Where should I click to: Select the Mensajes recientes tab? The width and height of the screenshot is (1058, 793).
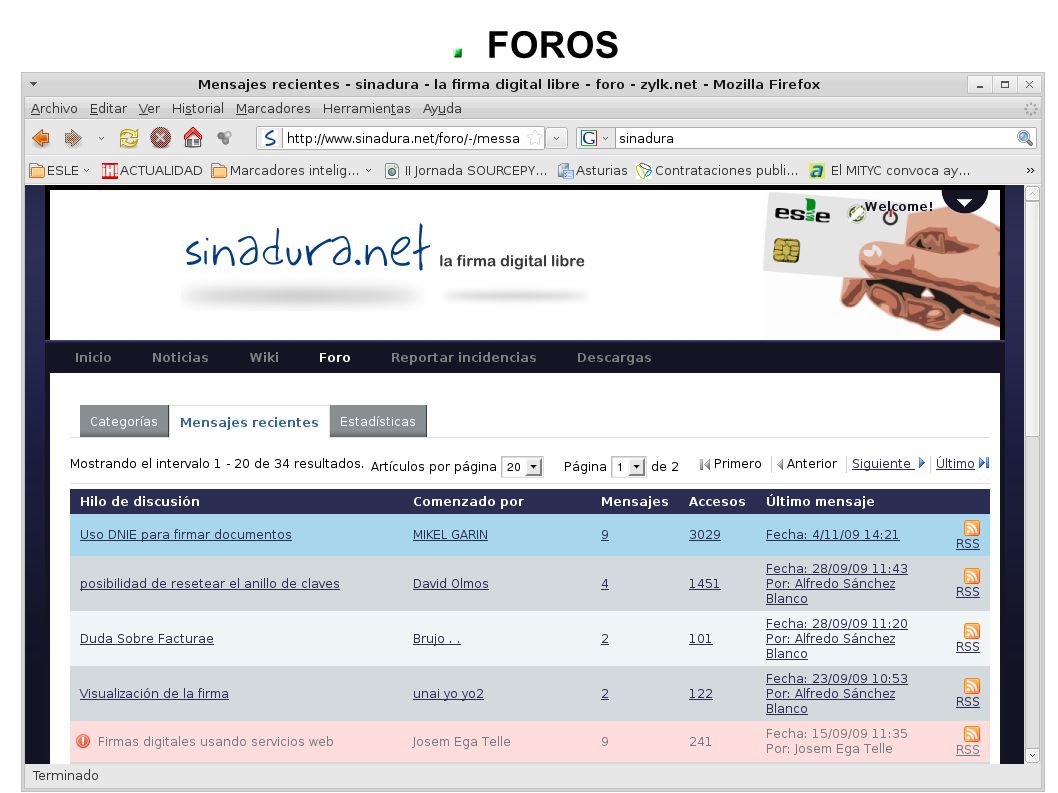coord(249,422)
